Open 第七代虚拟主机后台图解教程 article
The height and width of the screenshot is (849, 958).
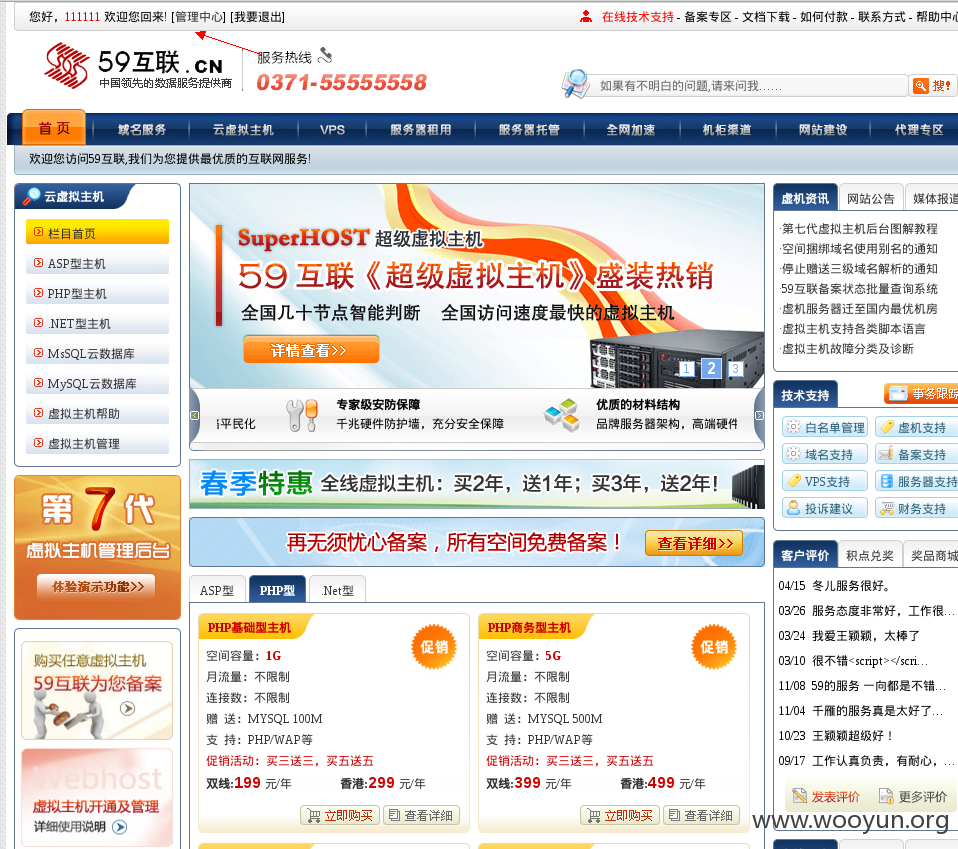click(859, 228)
